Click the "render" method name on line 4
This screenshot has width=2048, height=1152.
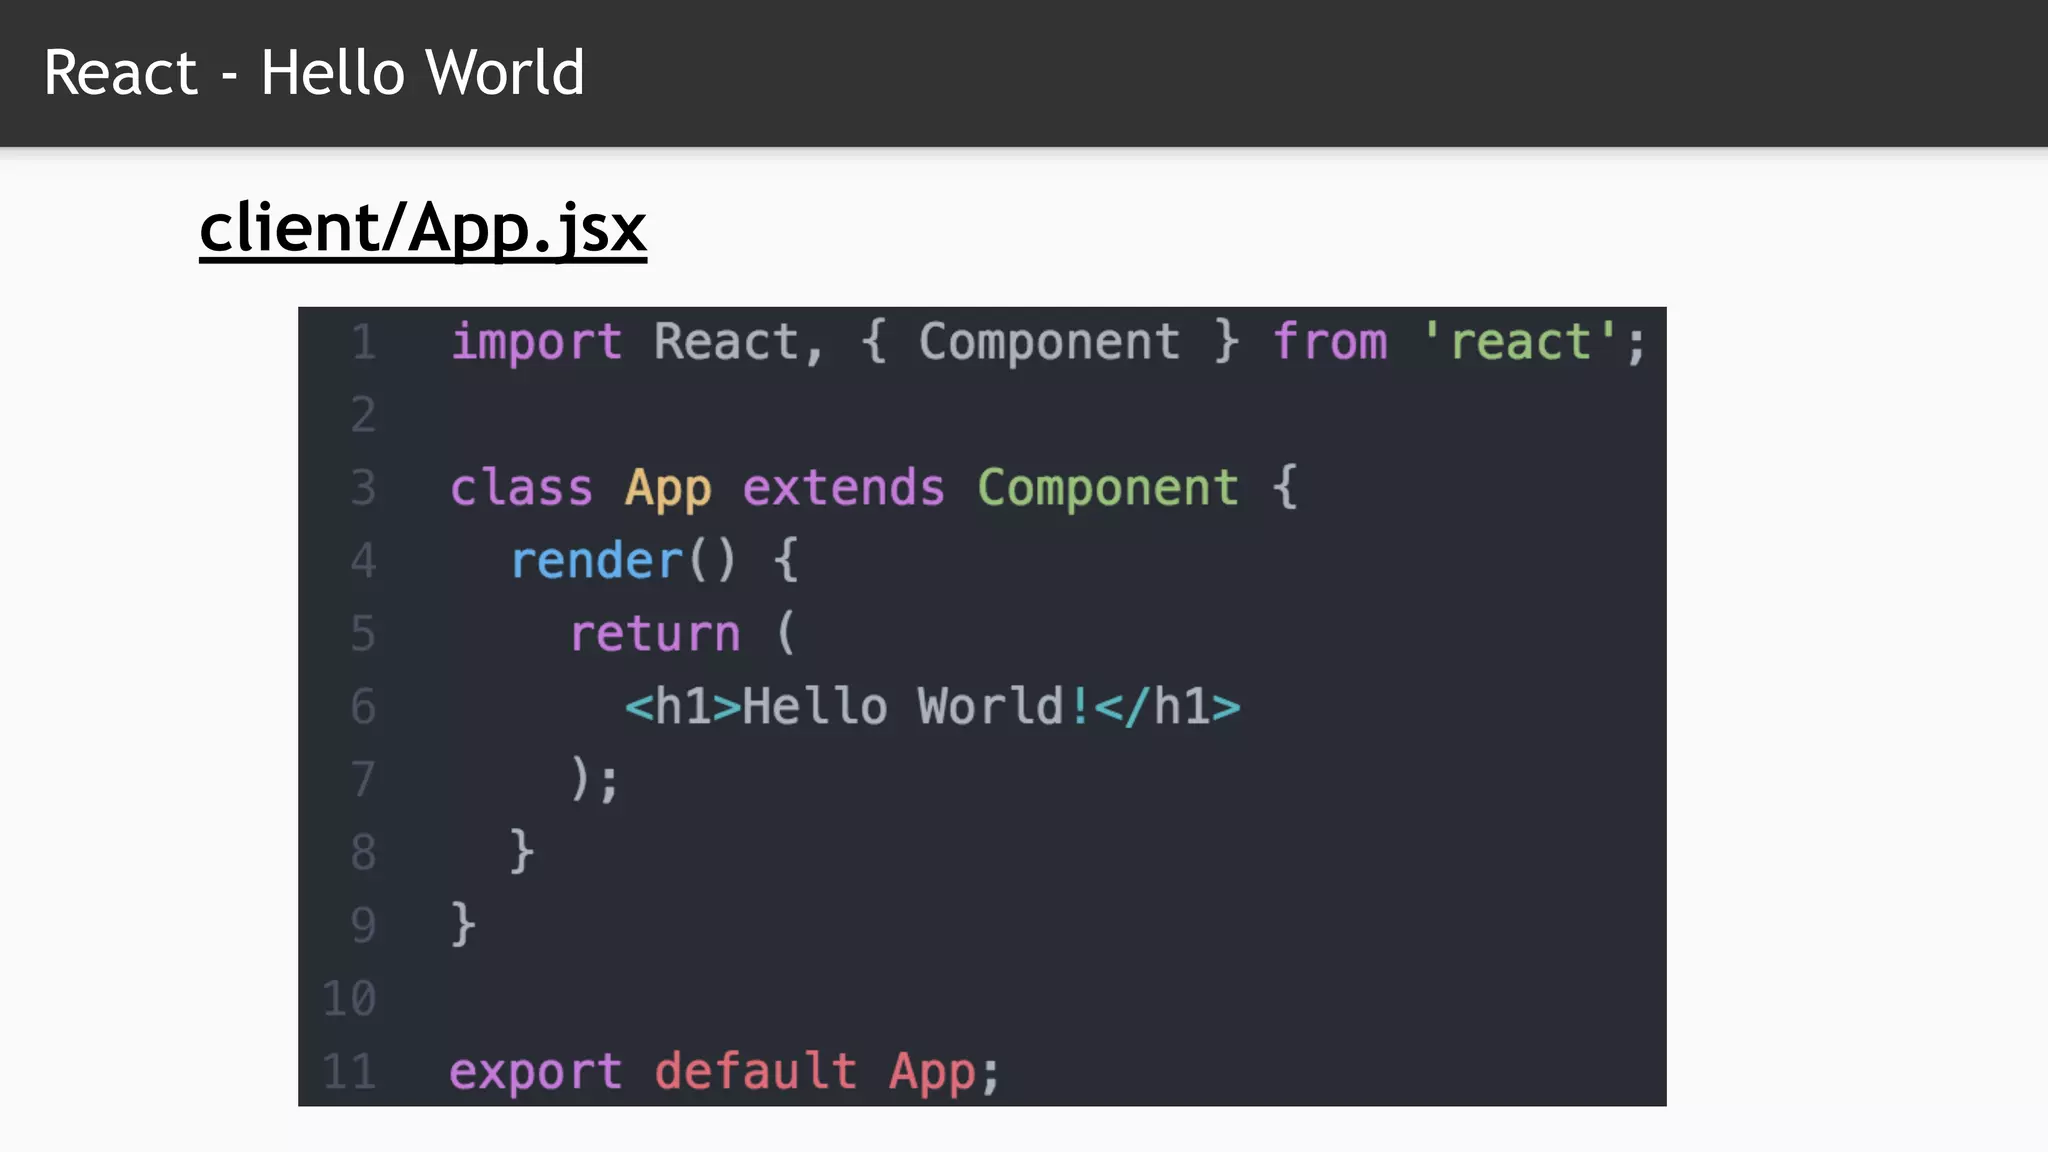click(597, 561)
